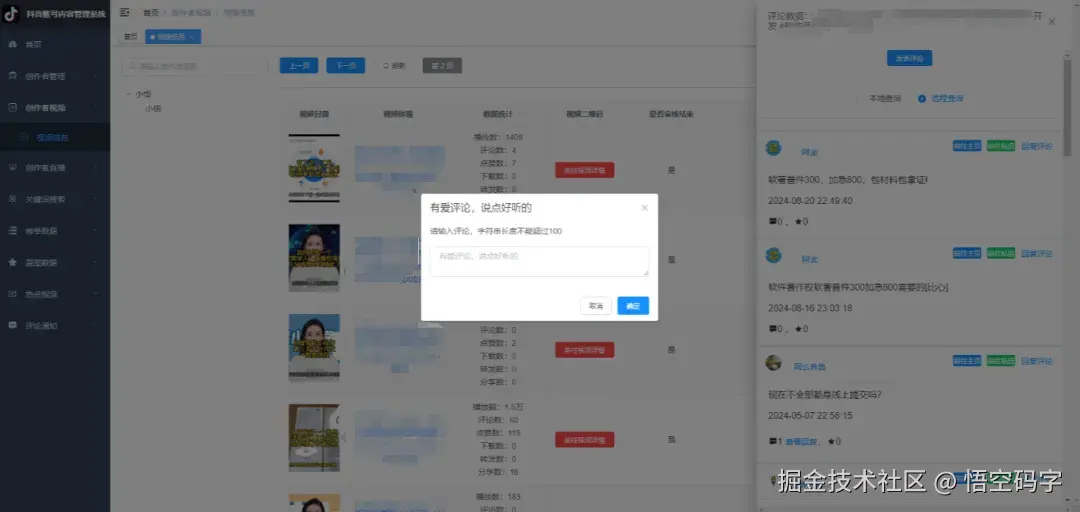Image resolution: width=1080 pixels, height=512 pixels.
Task: Click green tag button on 2024-08-20 comment
Action: [x=1000, y=146]
